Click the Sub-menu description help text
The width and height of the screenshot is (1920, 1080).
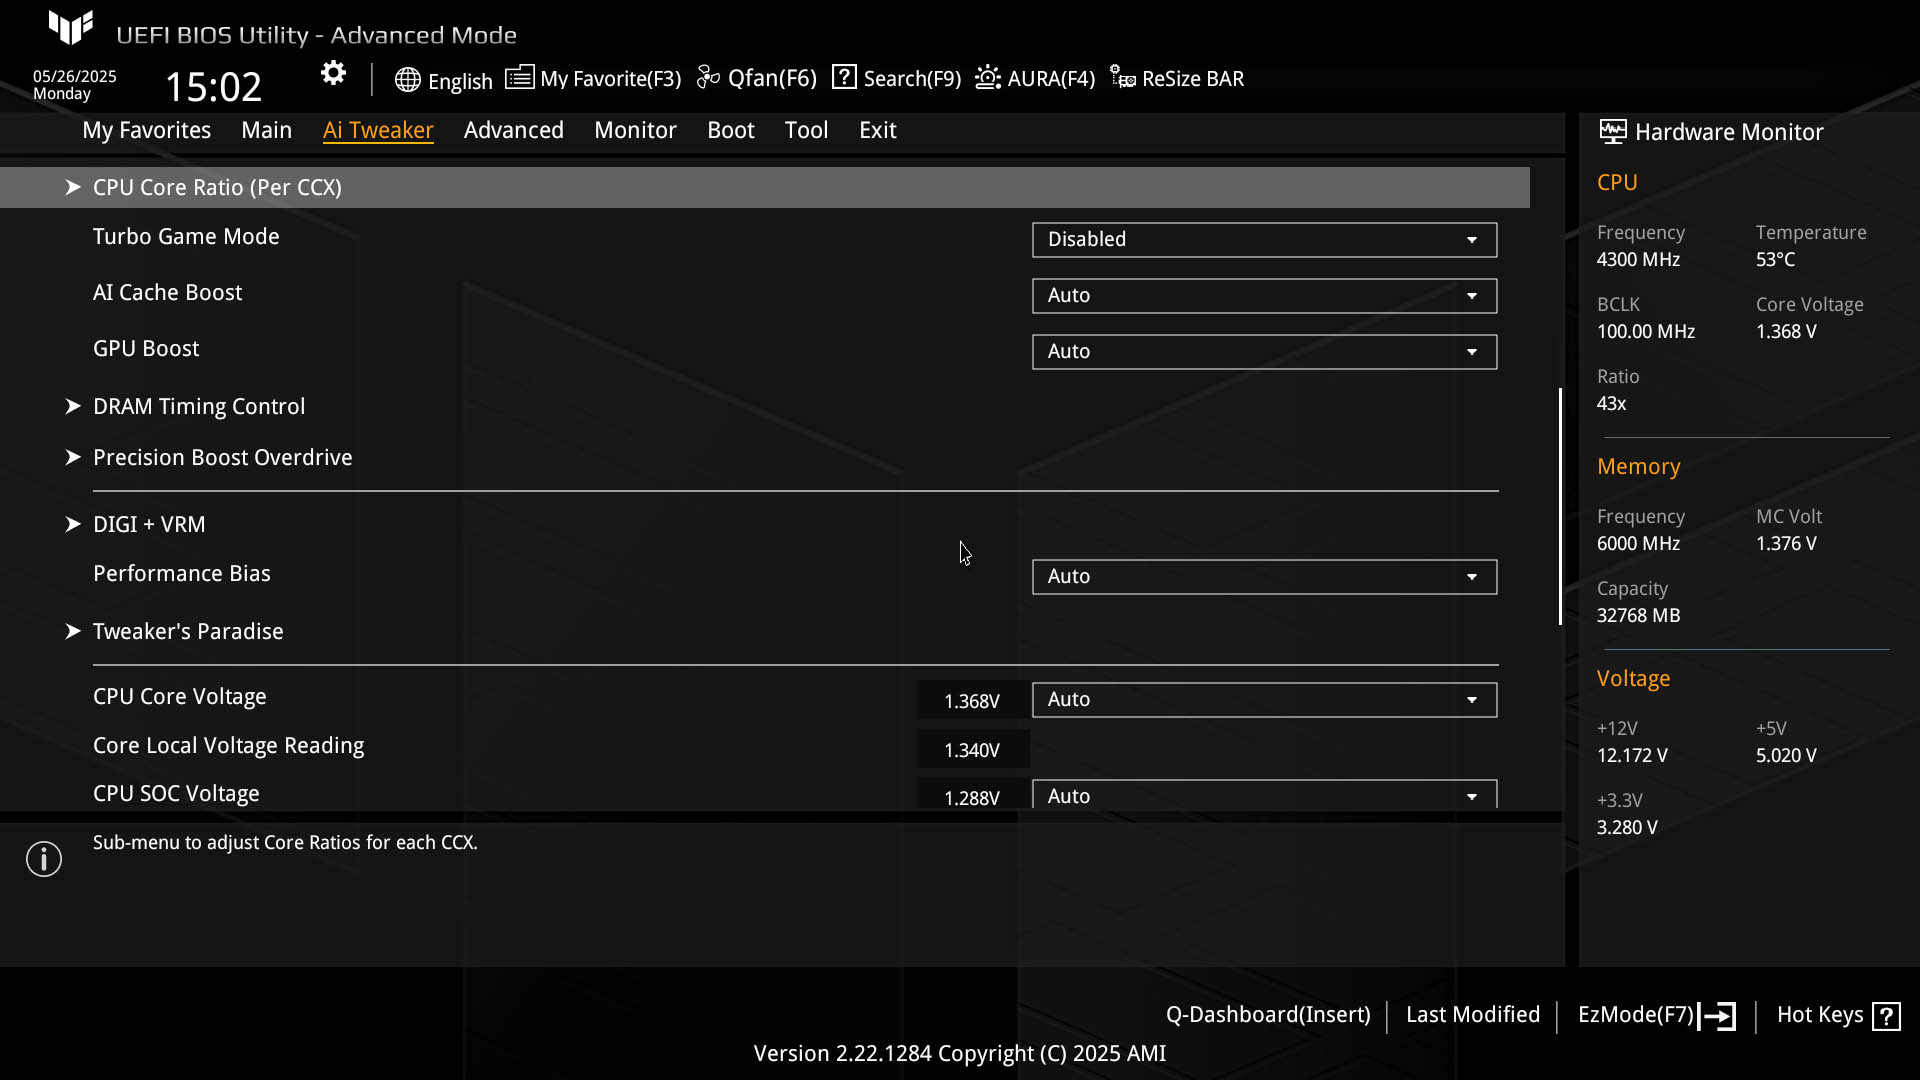(x=285, y=843)
